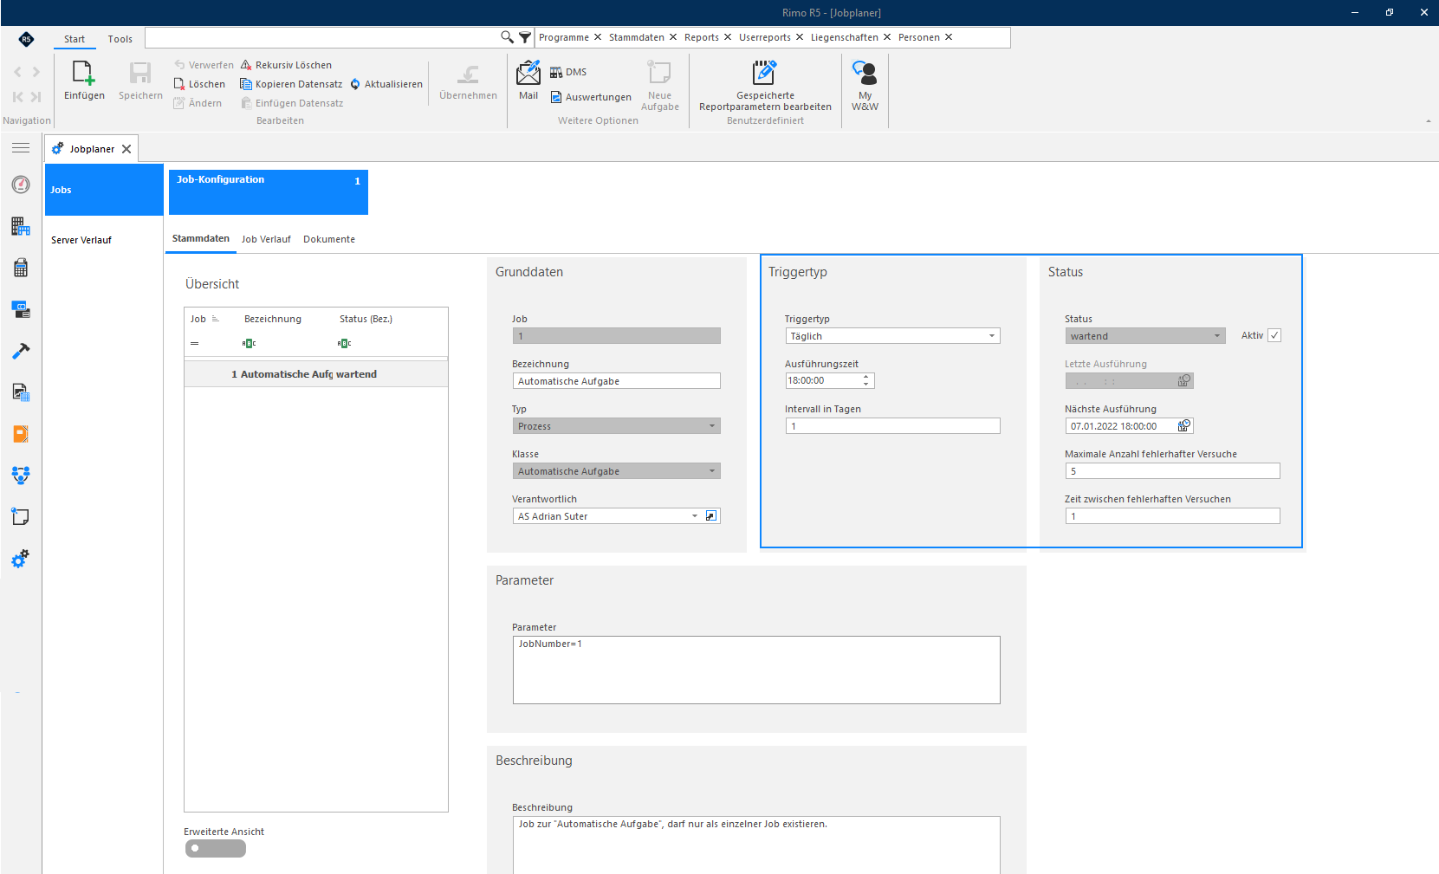Viewport: 1439px width, 874px height.
Task: Click the Neue Aufgabe icon
Action: click(x=659, y=73)
